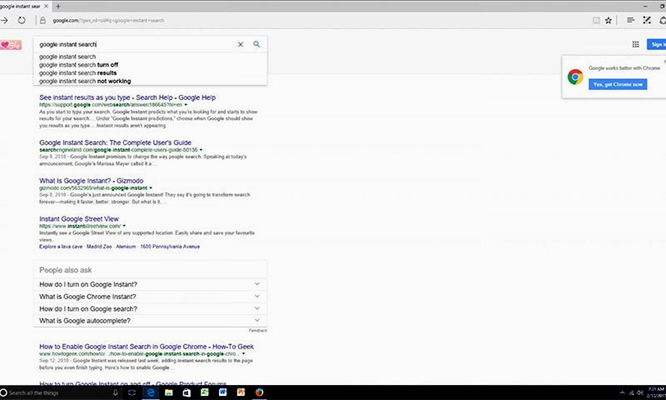Open 'Google Instant Search: The Complete User's Guide'
The image size is (666, 400).
point(115,142)
